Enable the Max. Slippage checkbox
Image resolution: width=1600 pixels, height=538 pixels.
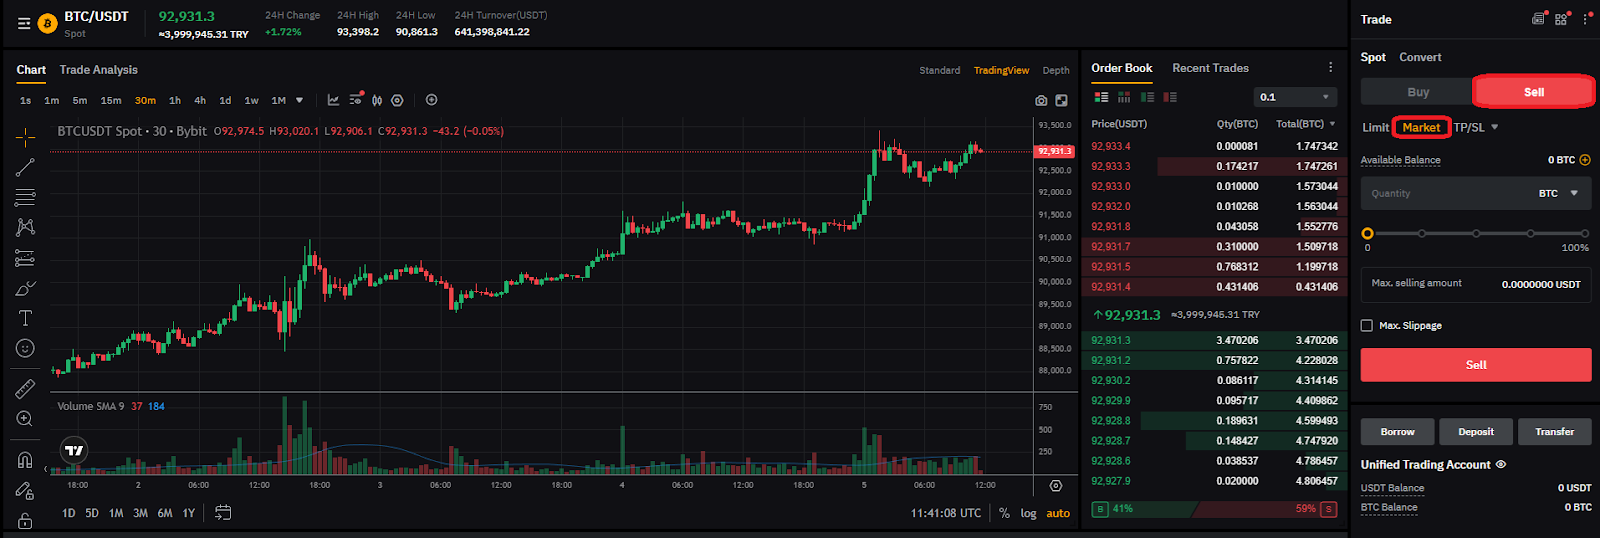(1367, 325)
